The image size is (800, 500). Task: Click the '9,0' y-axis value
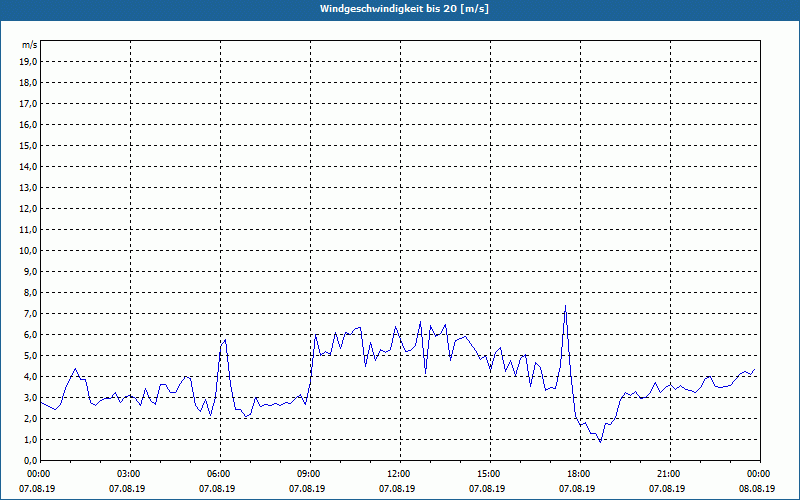(x=30, y=271)
